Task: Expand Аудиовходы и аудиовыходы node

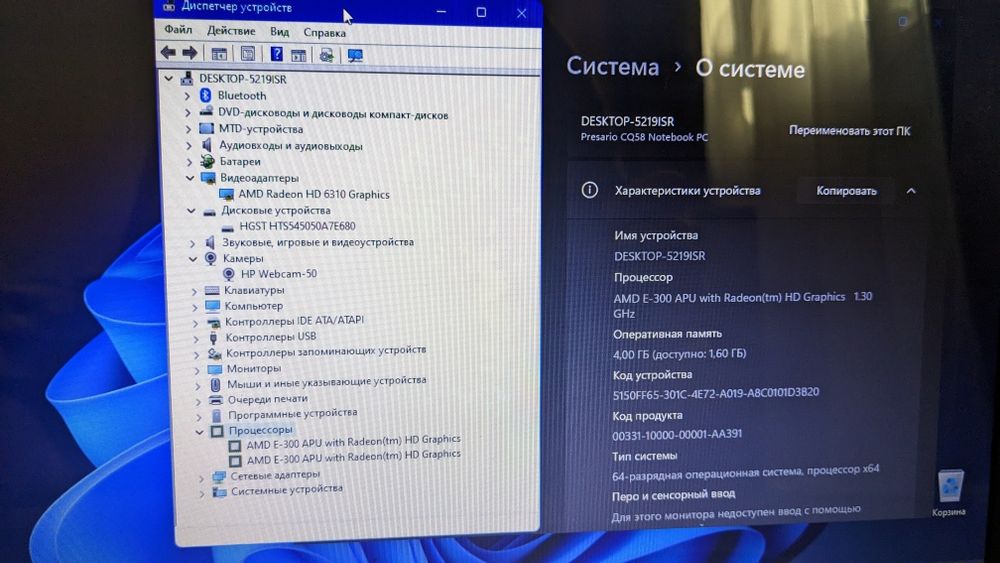Action: (189, 145)
